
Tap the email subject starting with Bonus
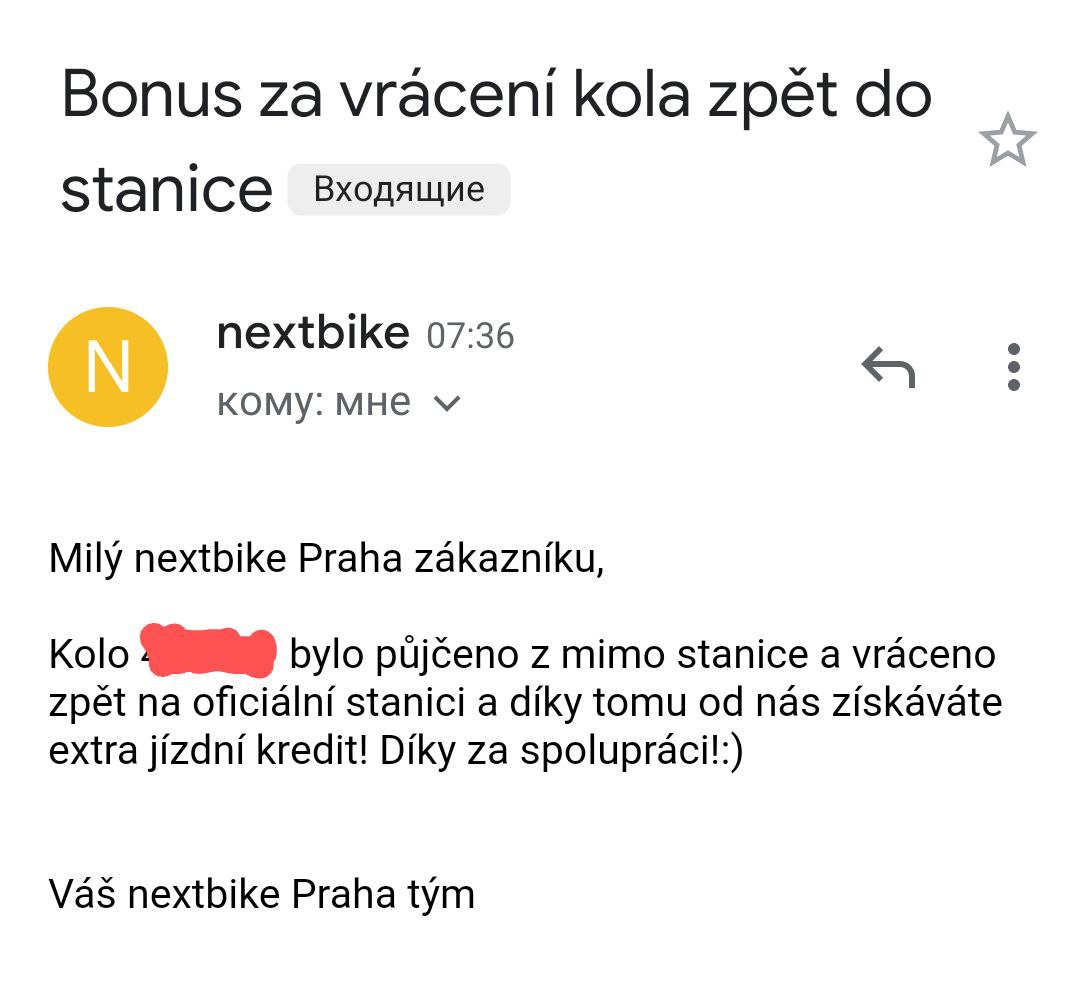coord(496,97)
